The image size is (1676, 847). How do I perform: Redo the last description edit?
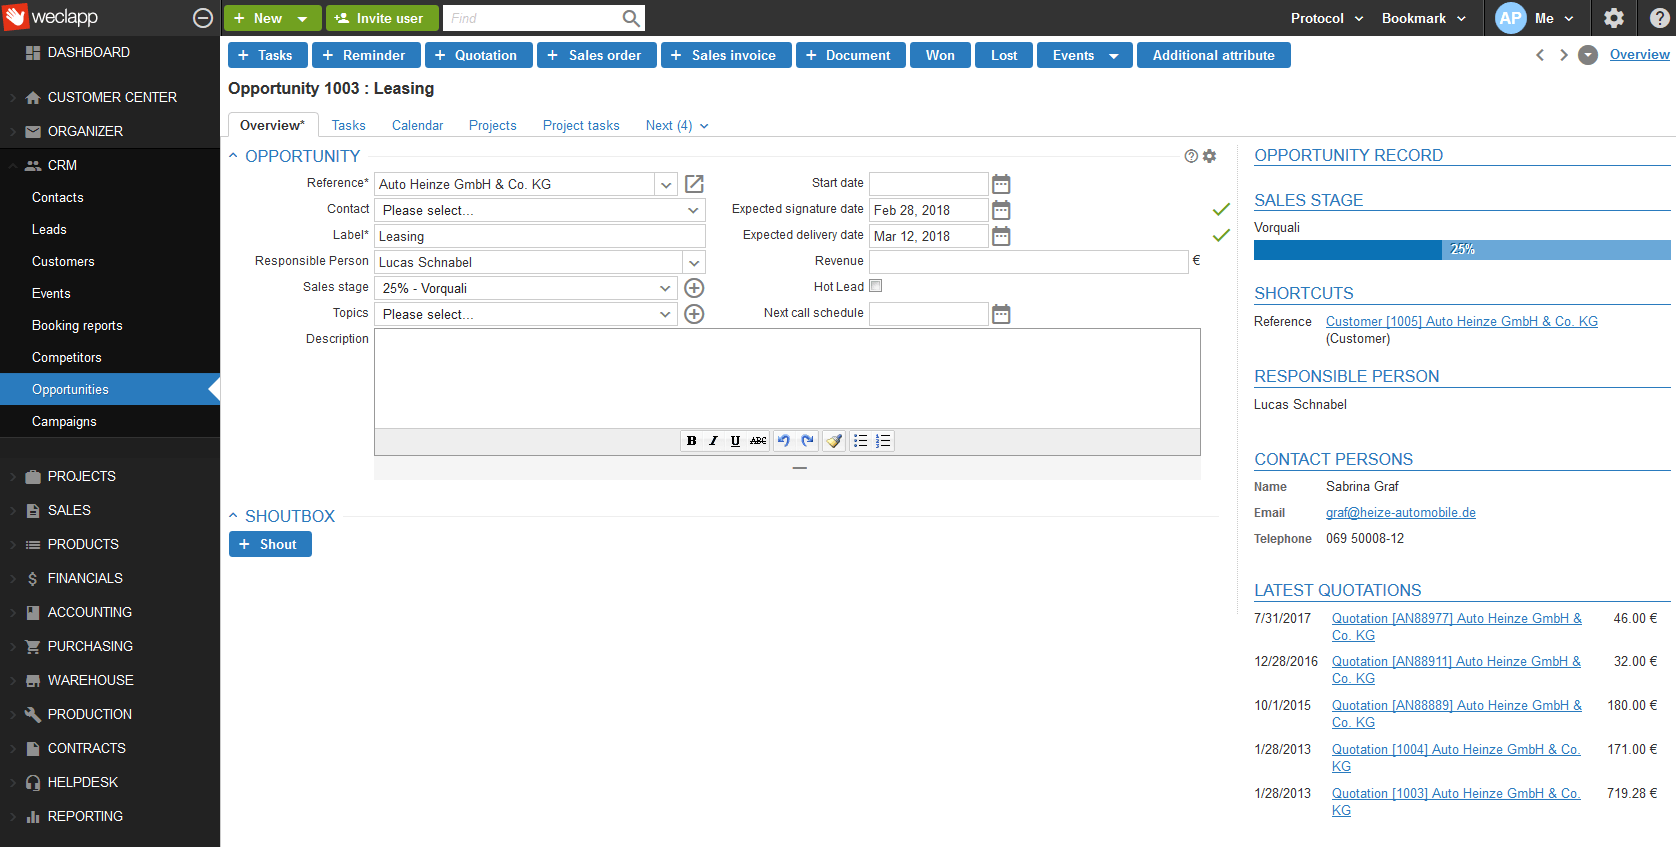[x=807, y=441]
